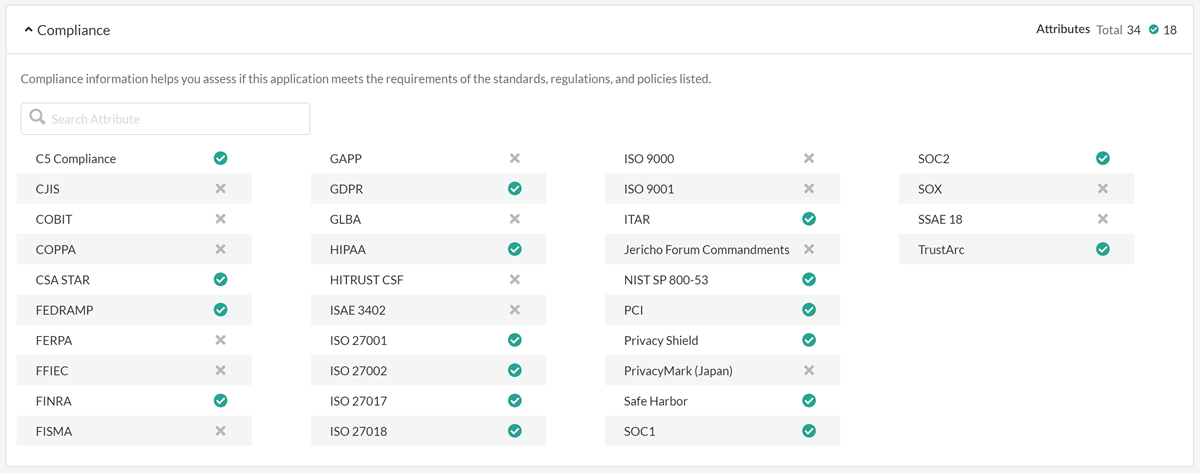Click the magnifying glass search icon
Image resolution: width=1200 pixels, height=473 pixels.
(37, 118)
